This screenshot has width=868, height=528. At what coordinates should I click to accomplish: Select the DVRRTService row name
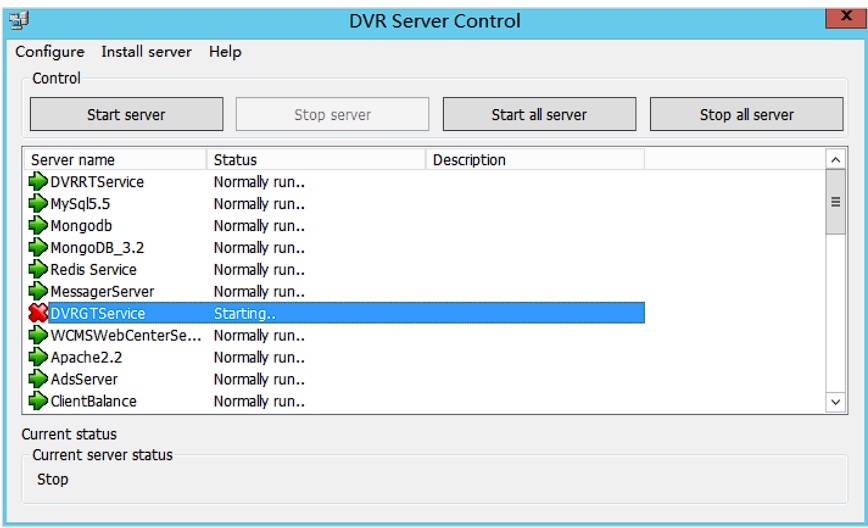pos(97,182)
